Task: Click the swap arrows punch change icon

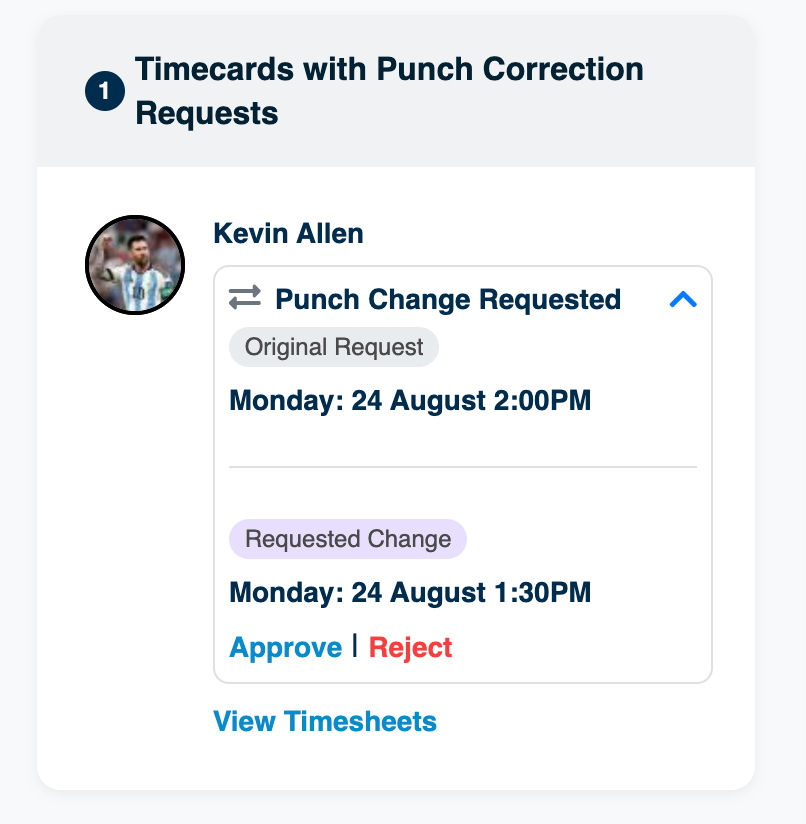Action: coord(245,297)
